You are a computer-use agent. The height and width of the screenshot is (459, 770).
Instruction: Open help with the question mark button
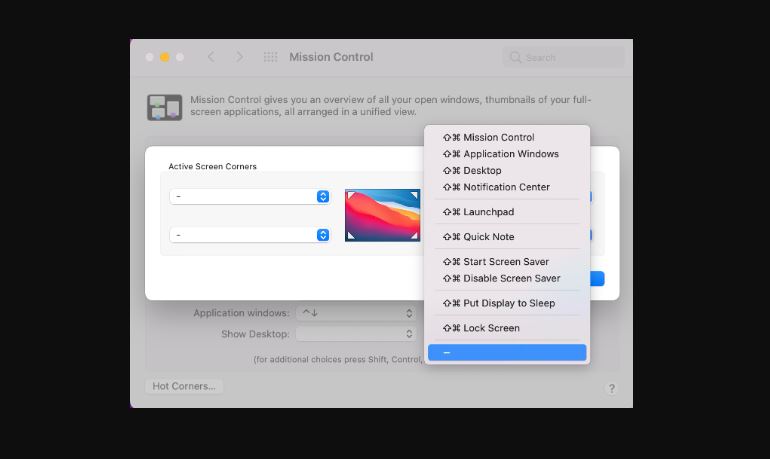point(611,389)
